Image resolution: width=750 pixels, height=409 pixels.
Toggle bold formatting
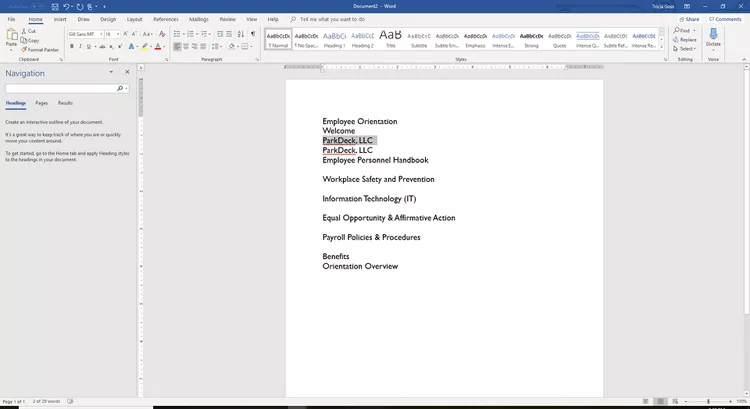tap(72, 46)
